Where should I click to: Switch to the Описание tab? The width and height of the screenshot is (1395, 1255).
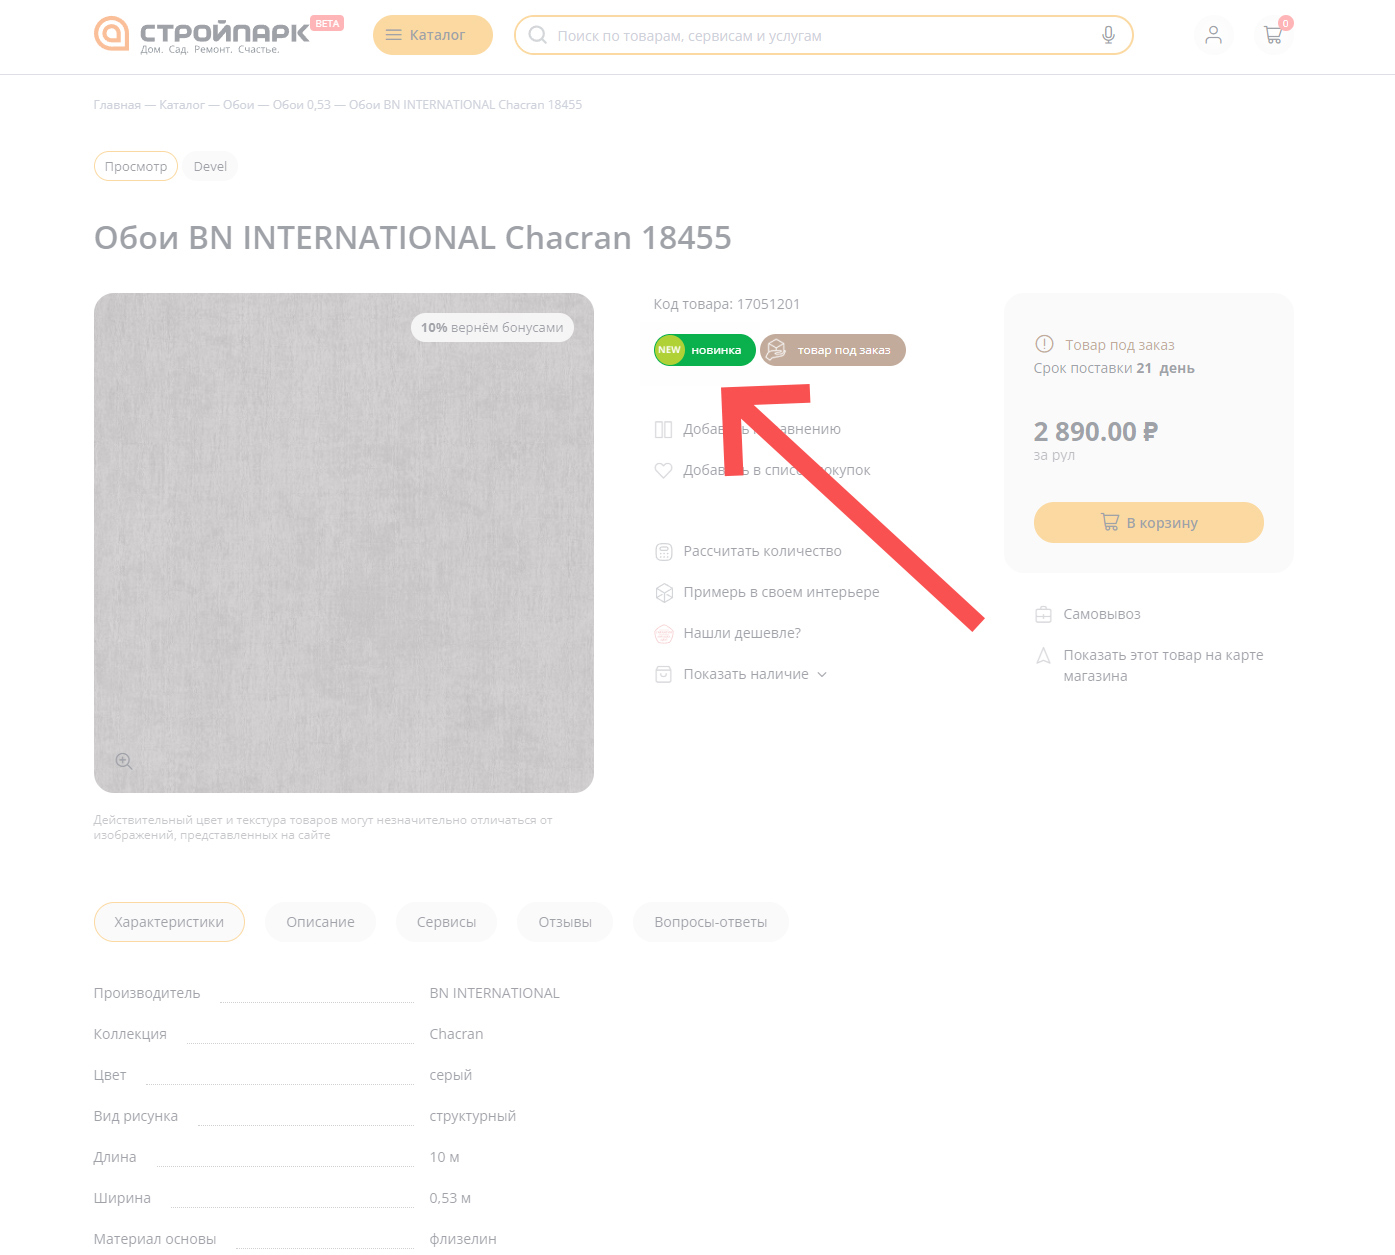[320, 922]
